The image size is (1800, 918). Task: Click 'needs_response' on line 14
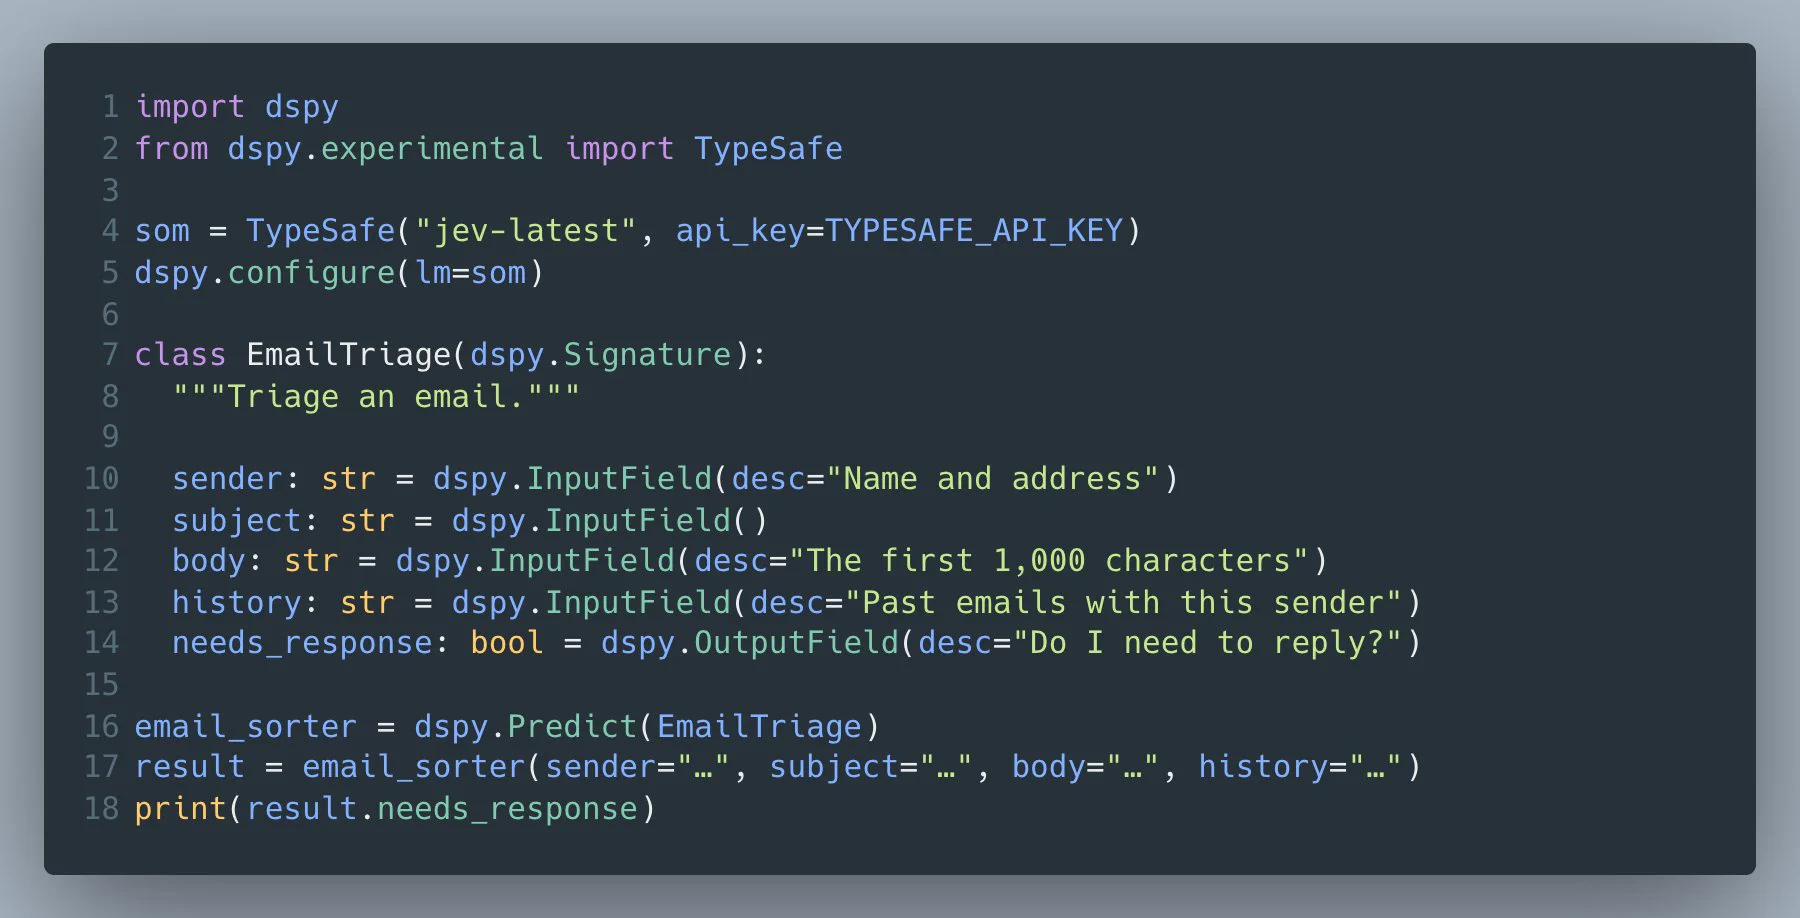coord(302,643)
